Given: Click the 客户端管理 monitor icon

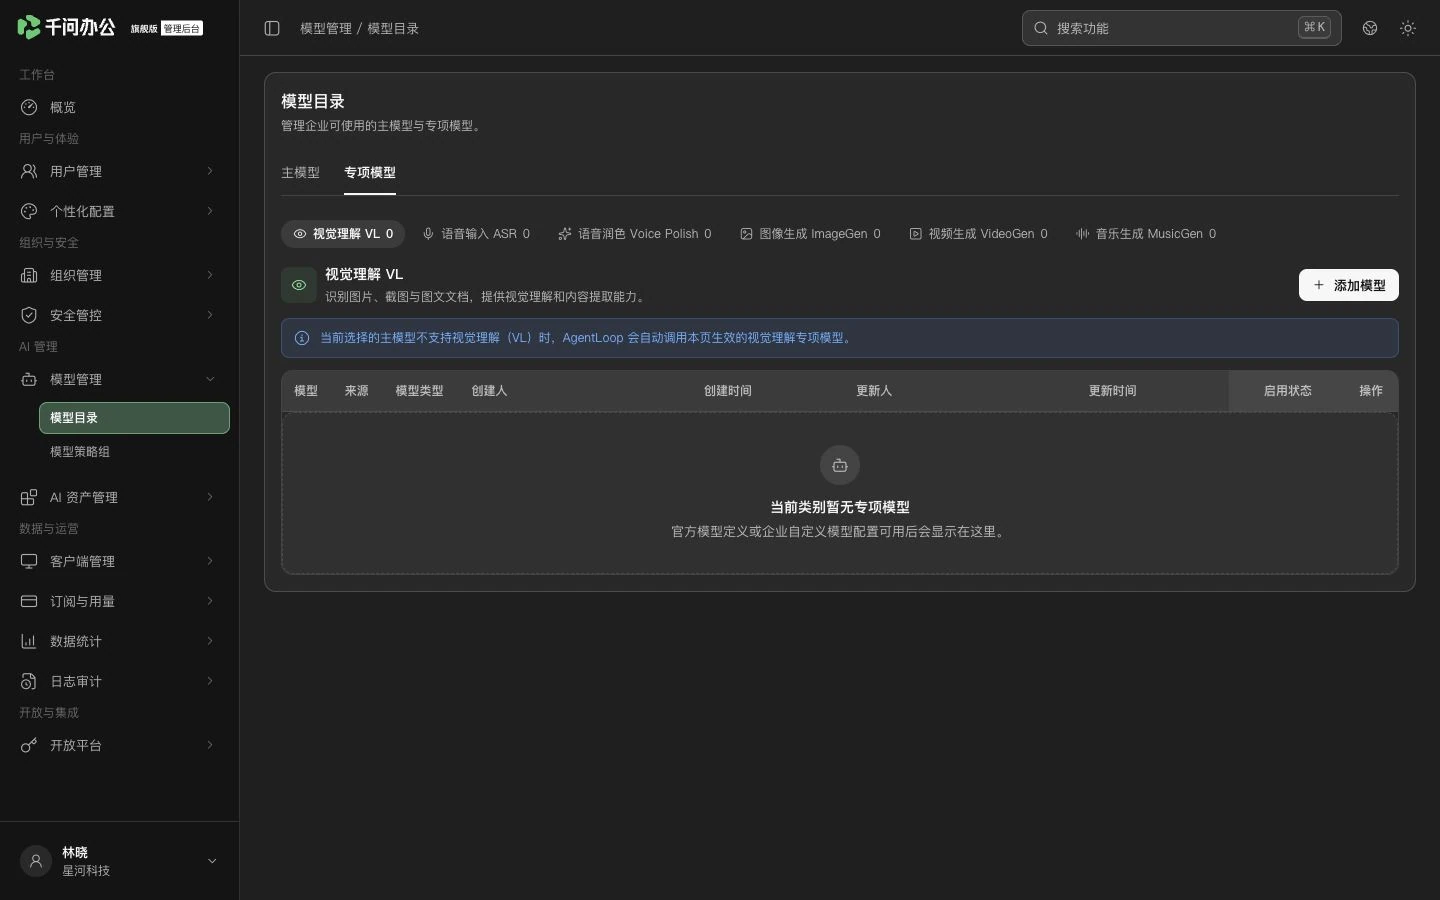Looking at the screenshot, I should pyautogui.click(x=29, y=561).
